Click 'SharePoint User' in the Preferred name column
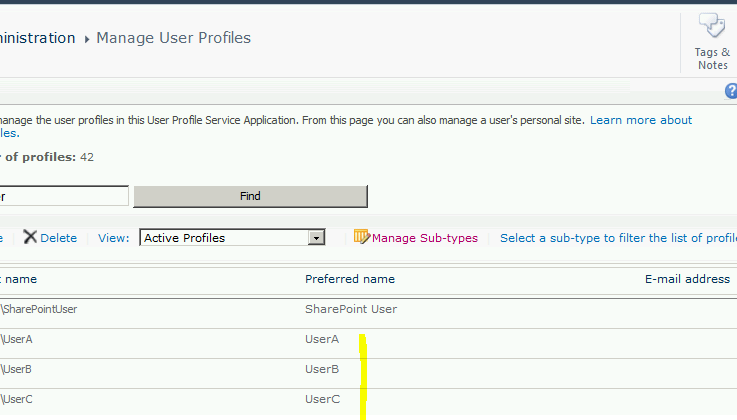 [350, 309]
